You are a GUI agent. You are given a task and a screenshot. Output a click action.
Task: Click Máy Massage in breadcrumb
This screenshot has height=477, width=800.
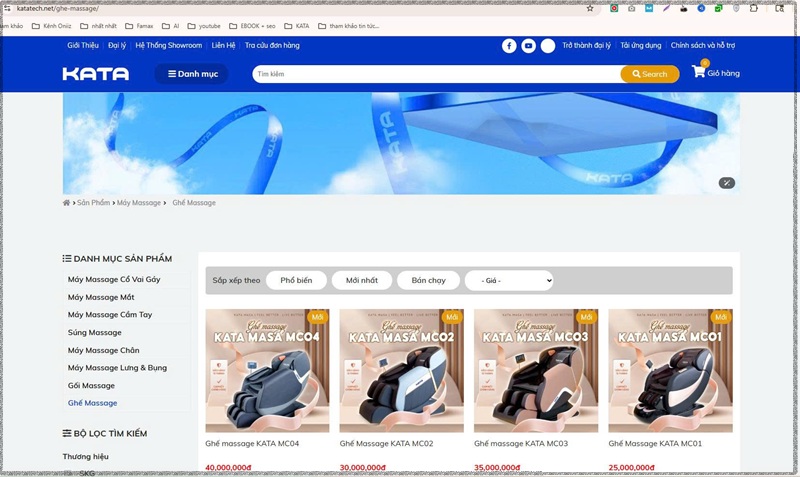[x=139, y=203]
